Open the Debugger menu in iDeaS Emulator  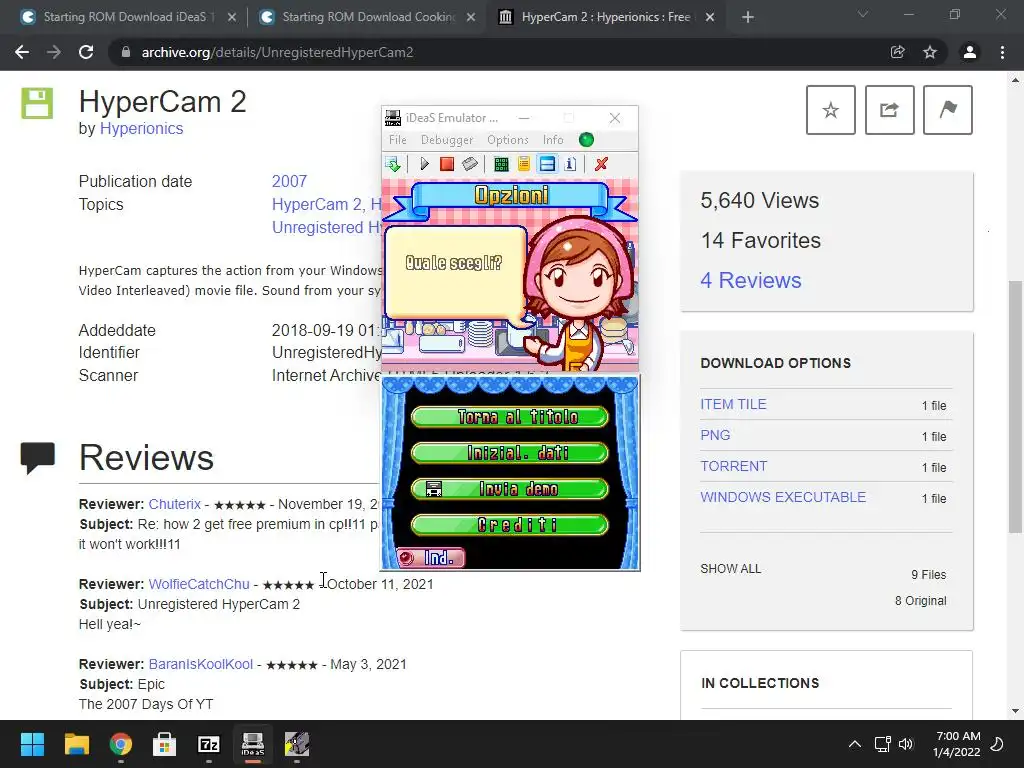click(x=447, y=140)
